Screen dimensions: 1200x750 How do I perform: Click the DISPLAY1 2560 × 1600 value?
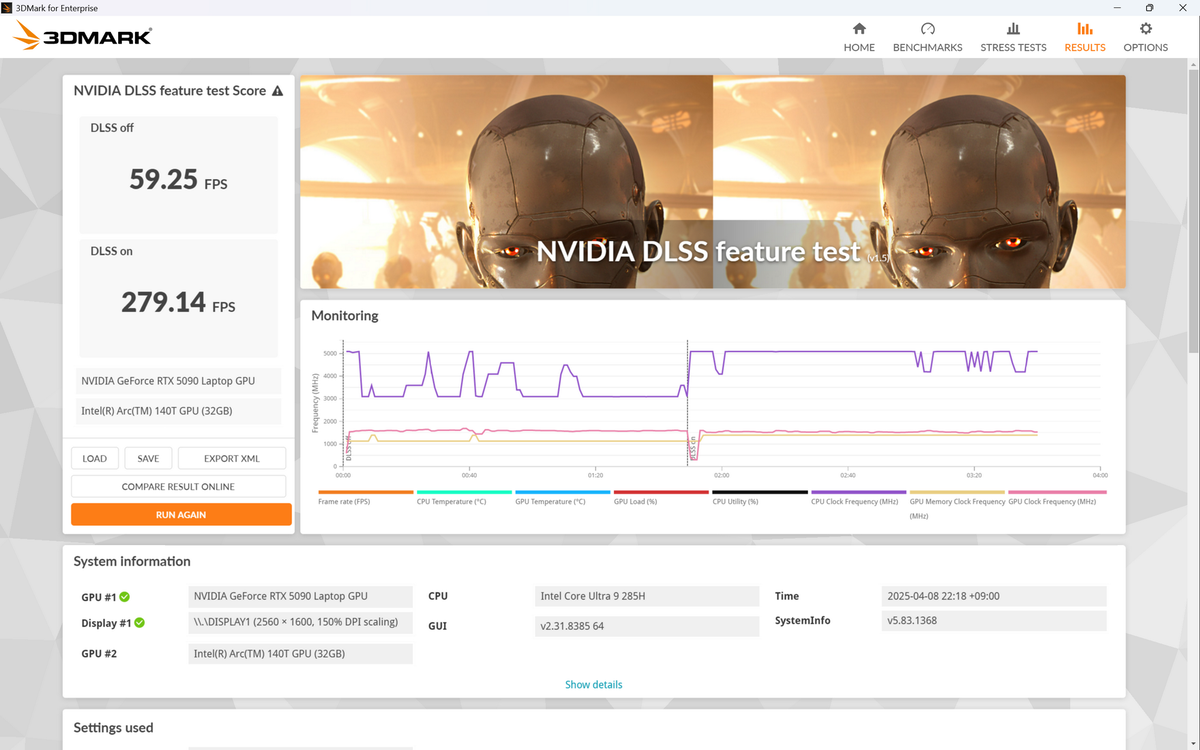[300, 622]
